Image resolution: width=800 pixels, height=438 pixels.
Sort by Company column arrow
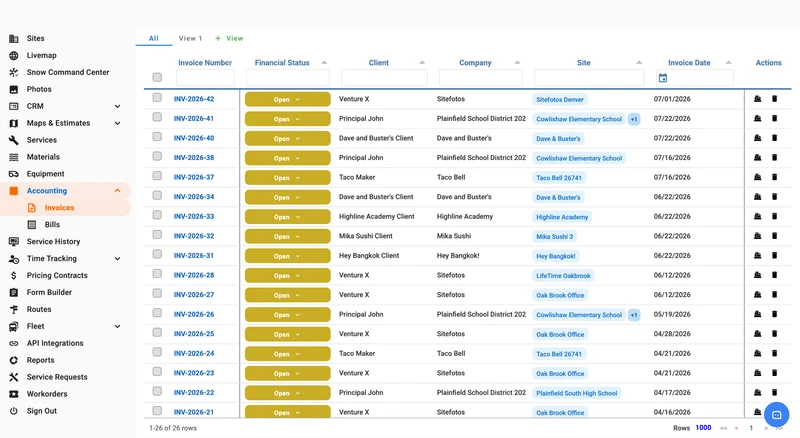517,63
